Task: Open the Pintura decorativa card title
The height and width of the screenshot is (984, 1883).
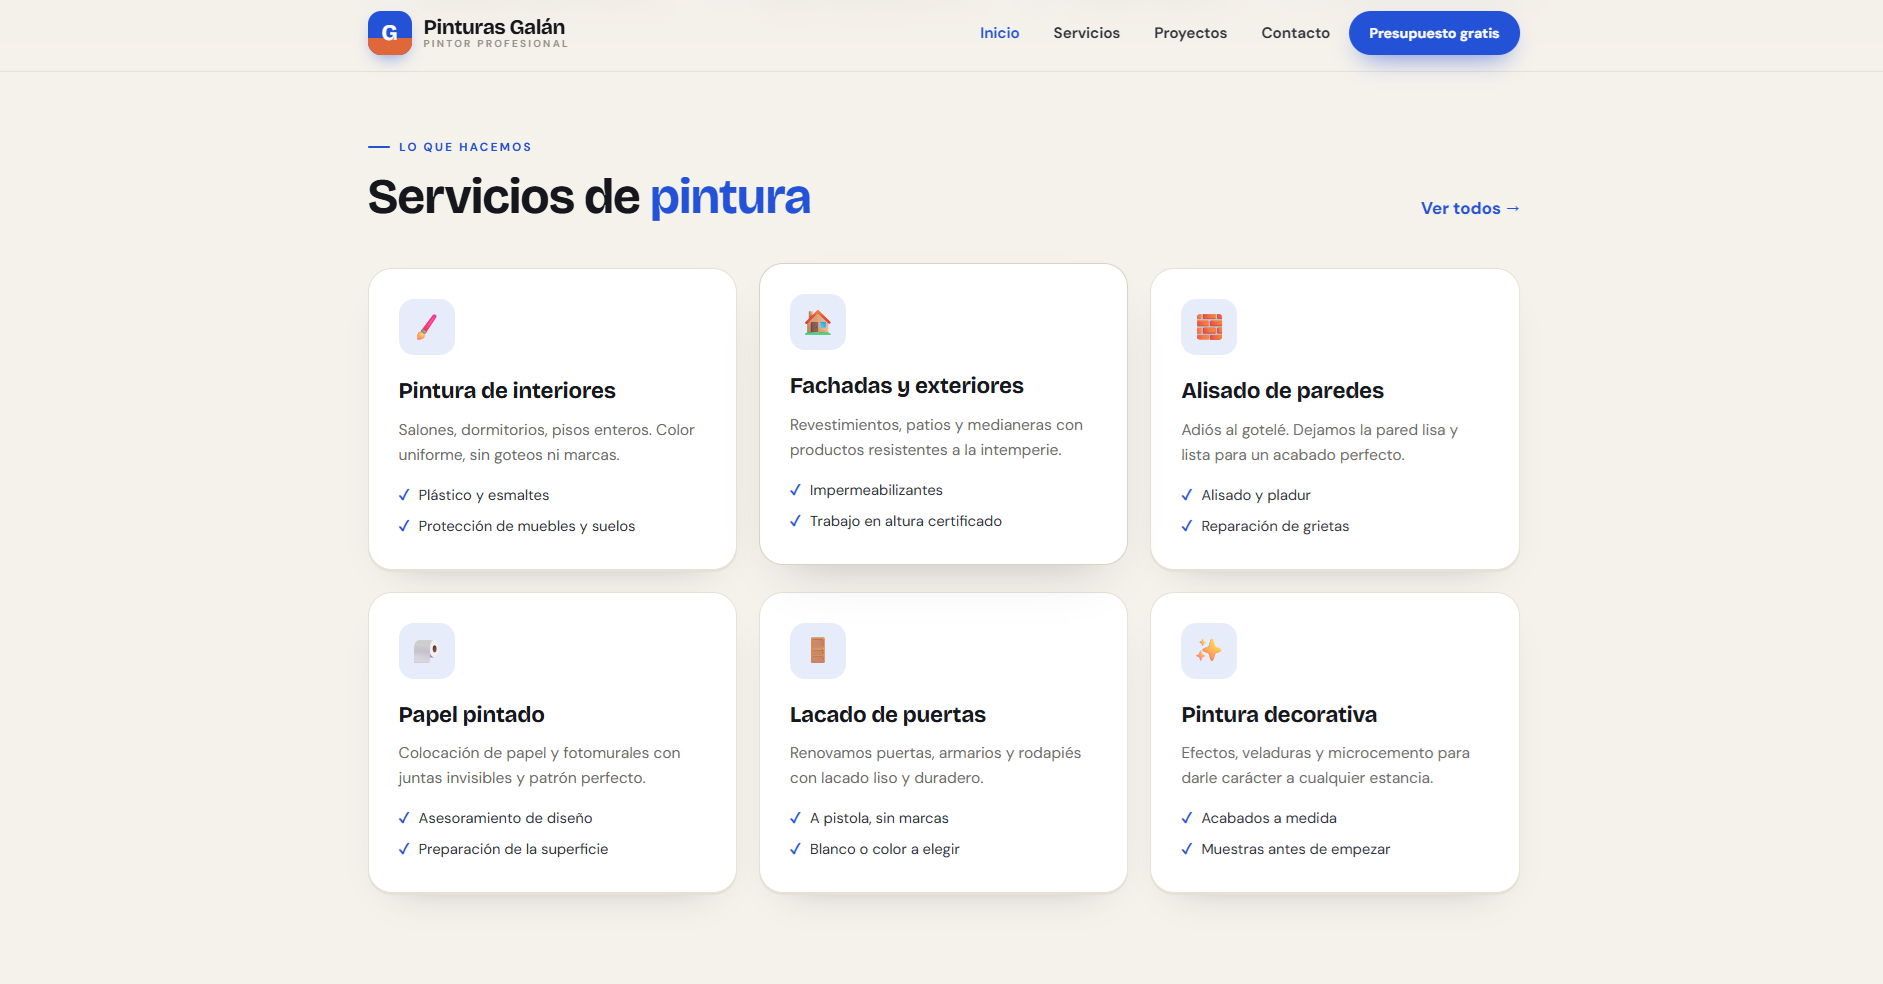Action: pyautogui.click(x=1279, y=715)
